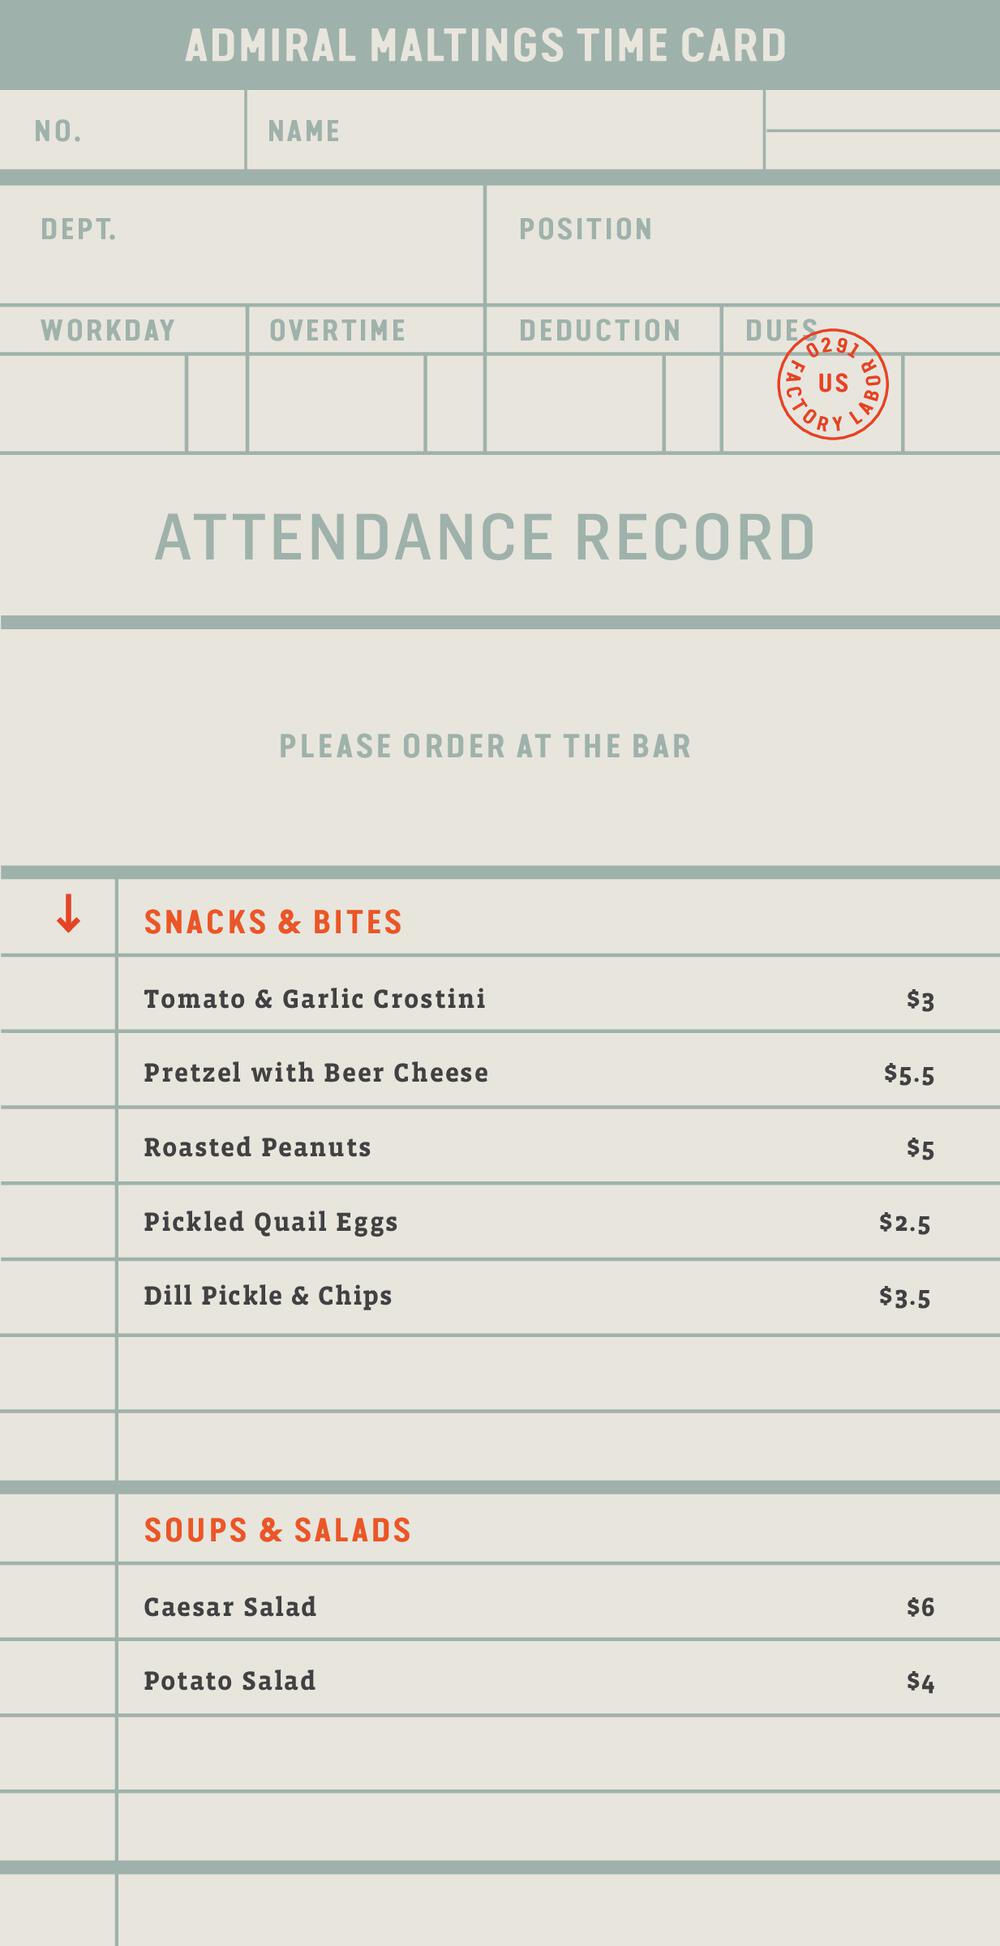Click the OVERTIME column header
The width and height of the screenshot is (1000, 1946).
338,331
